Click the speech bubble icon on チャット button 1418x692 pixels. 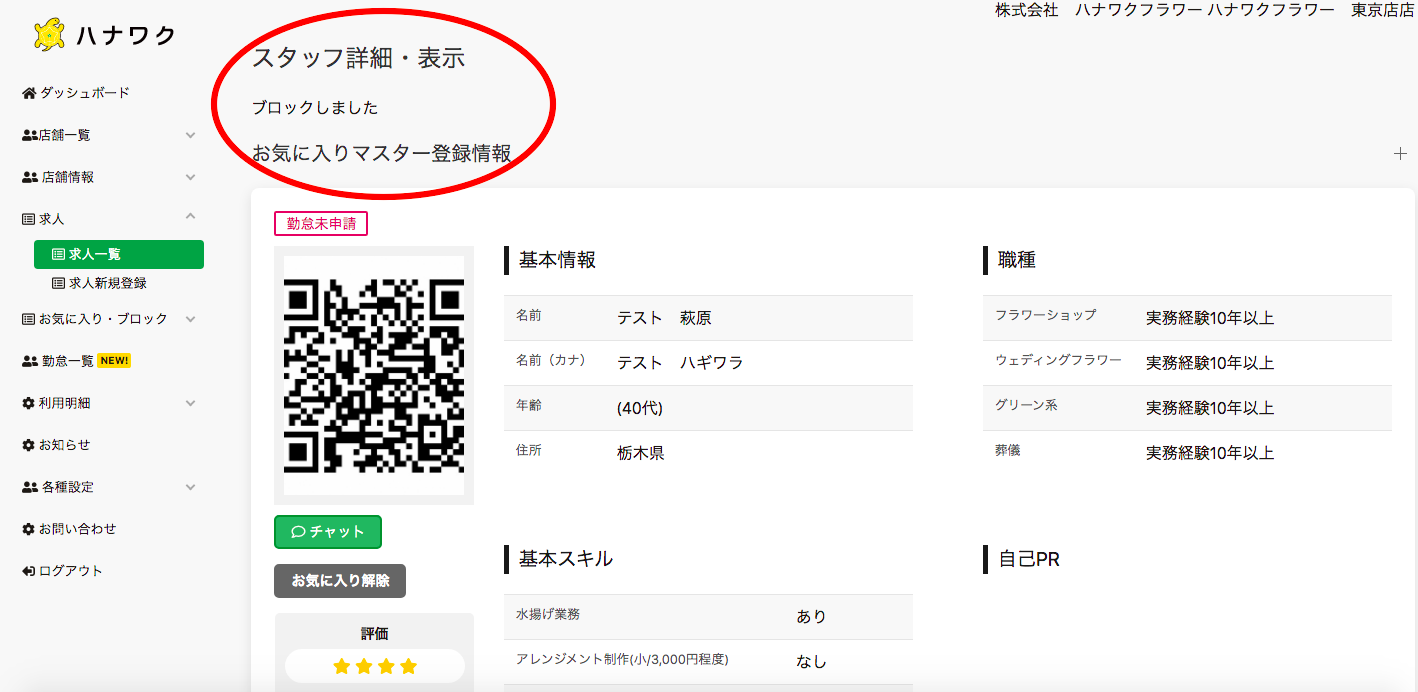(298, 532)
